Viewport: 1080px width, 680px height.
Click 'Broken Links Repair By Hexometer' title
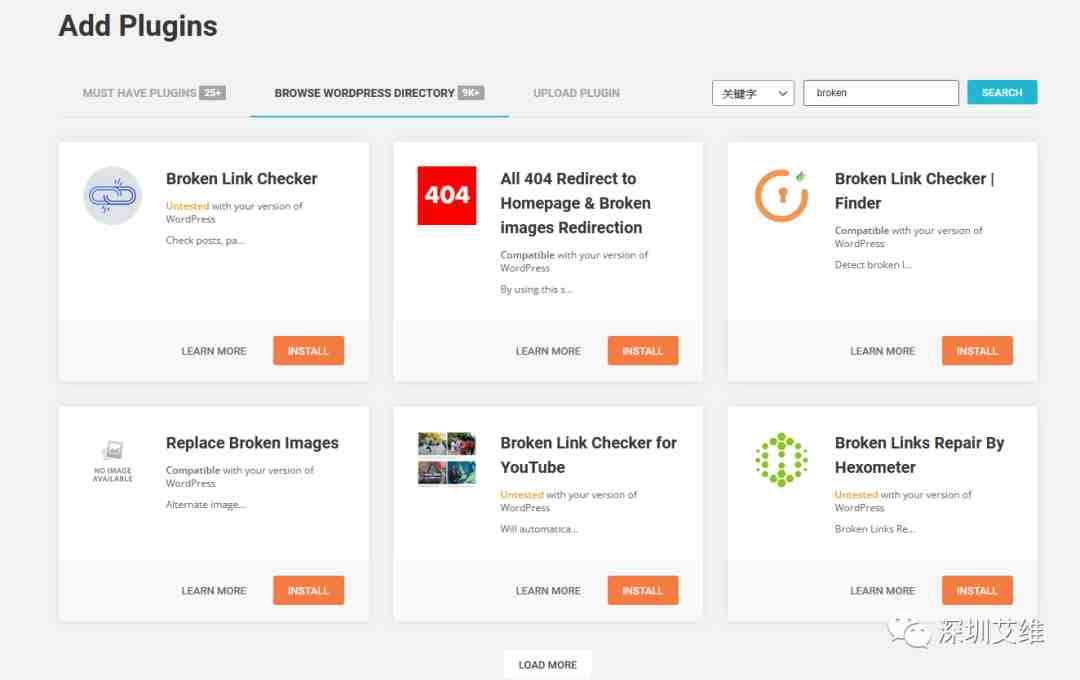tap(919, 455)
